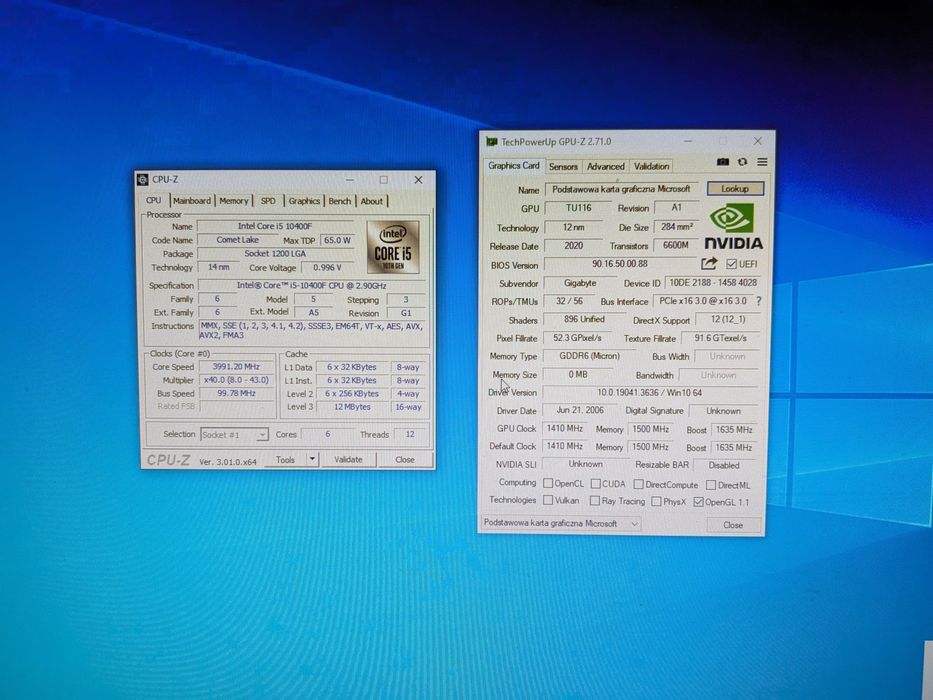Toggle the Vulkan checkbox
This screenshot has width=933, height=700.
[549, 500]
